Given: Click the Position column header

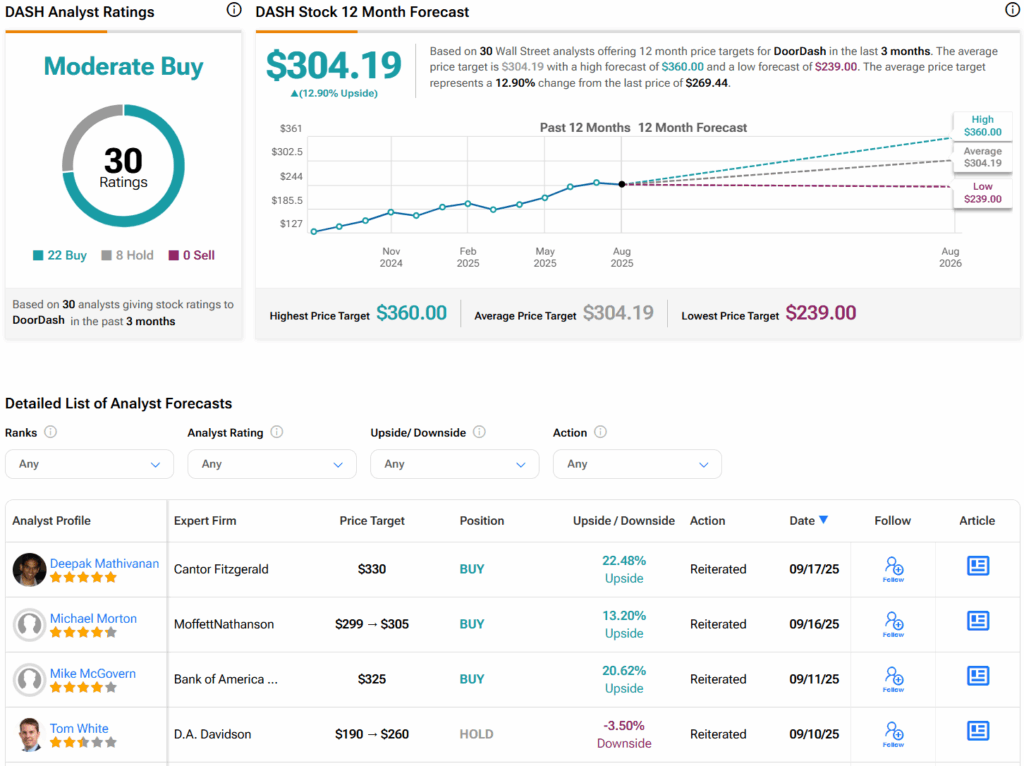Looking at the screenshot, I should [x=482, y=520].
